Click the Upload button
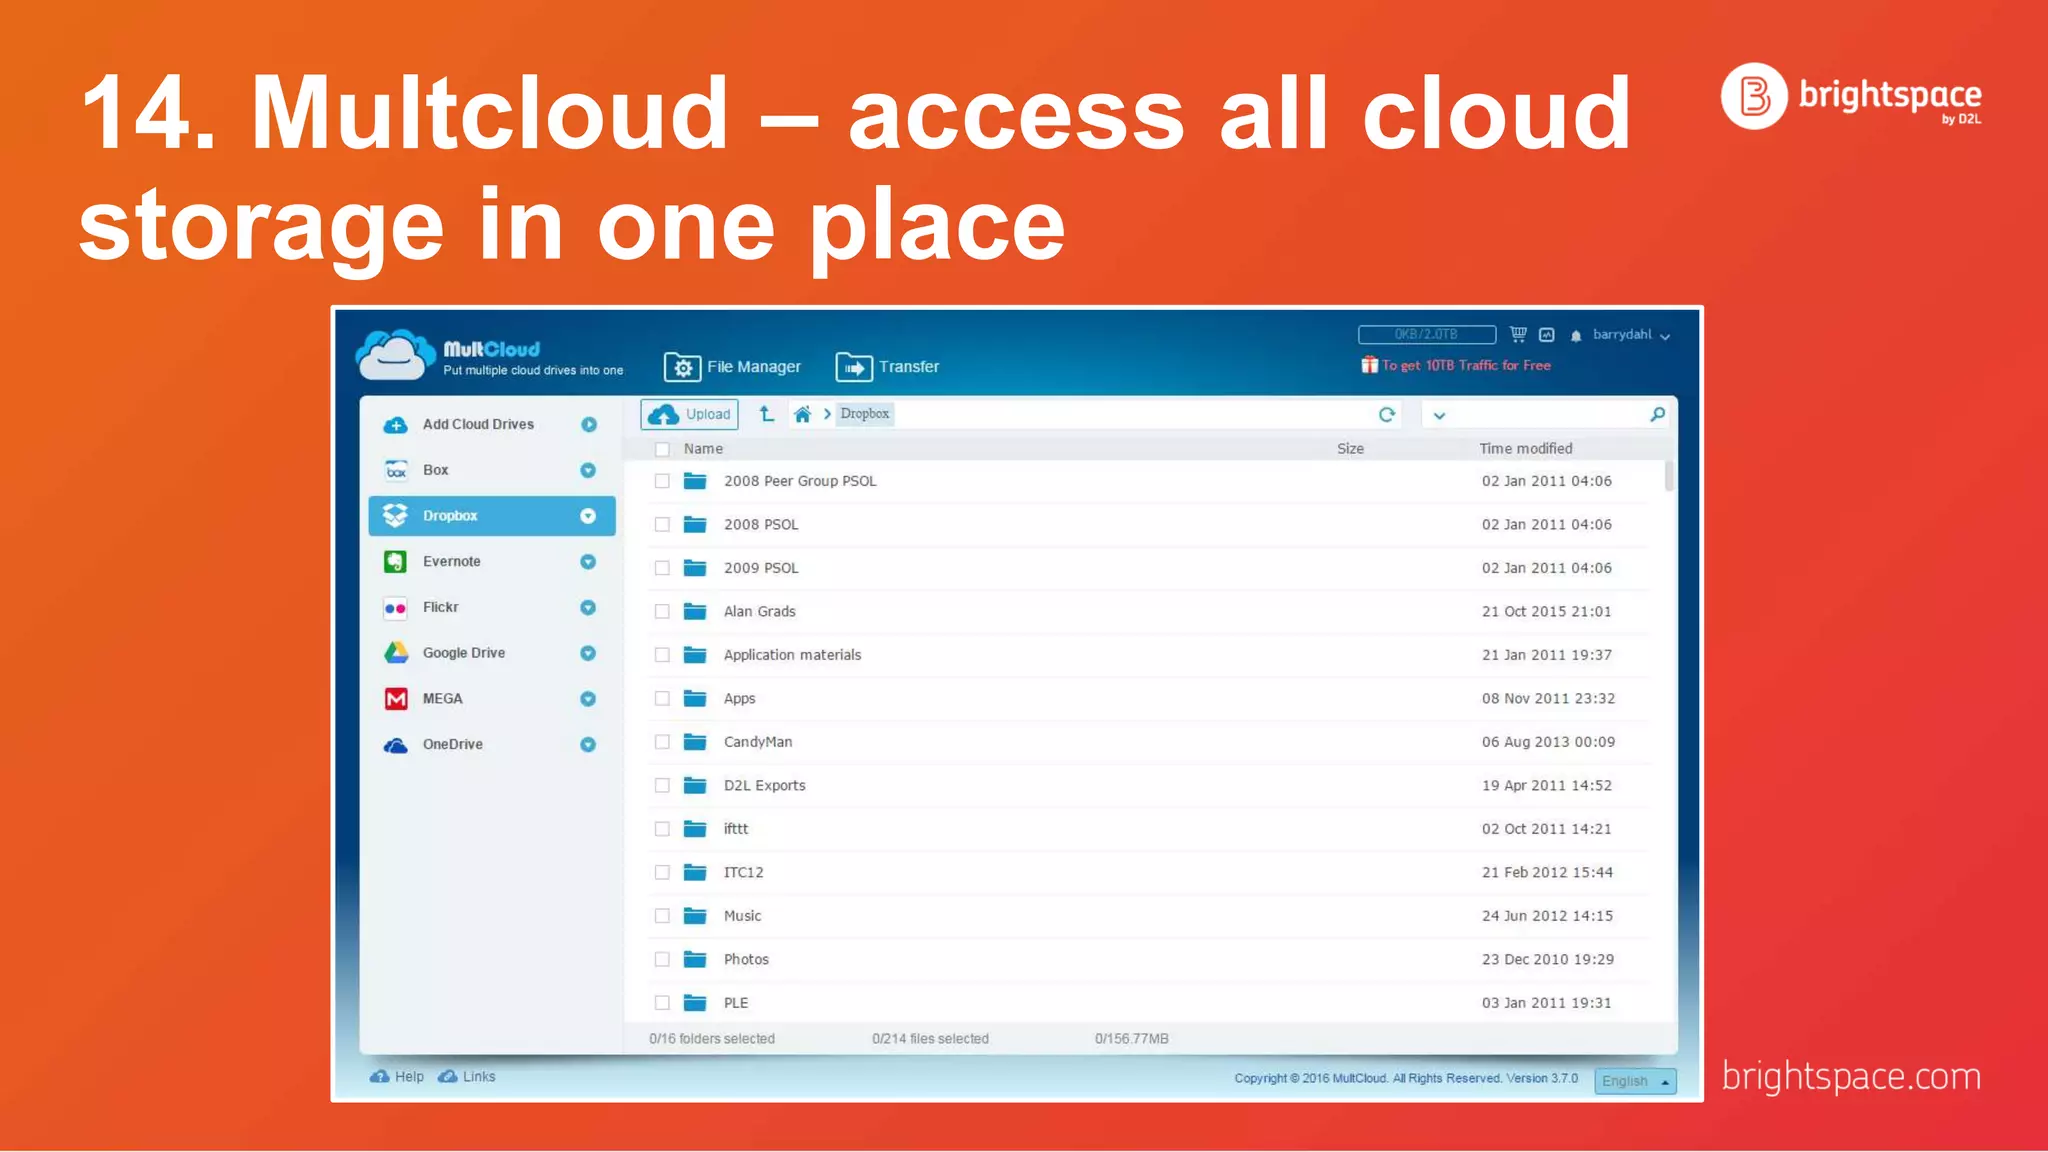2048x1152 pixels. (689, 414)
